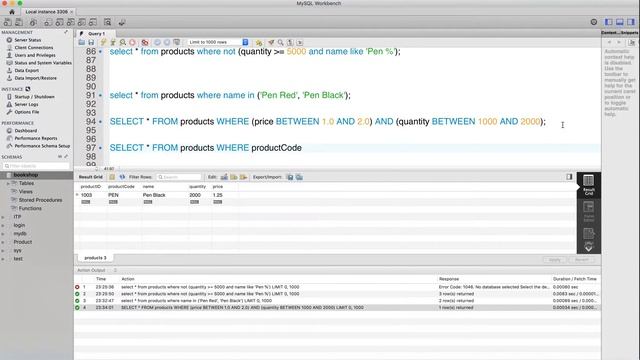This screenshot has height=360, width=640.
Task: Expand the ITP schema
Action: click(3, 217)
